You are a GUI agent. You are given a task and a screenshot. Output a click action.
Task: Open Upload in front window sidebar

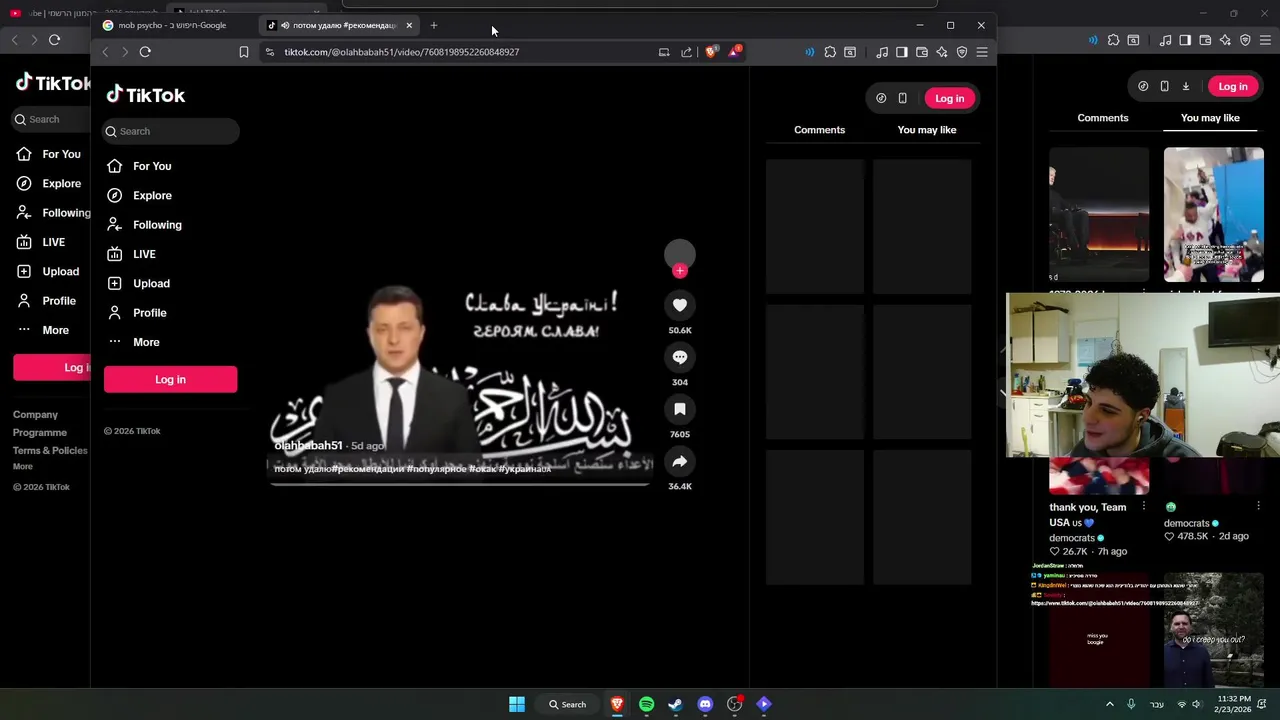point(151,283)
